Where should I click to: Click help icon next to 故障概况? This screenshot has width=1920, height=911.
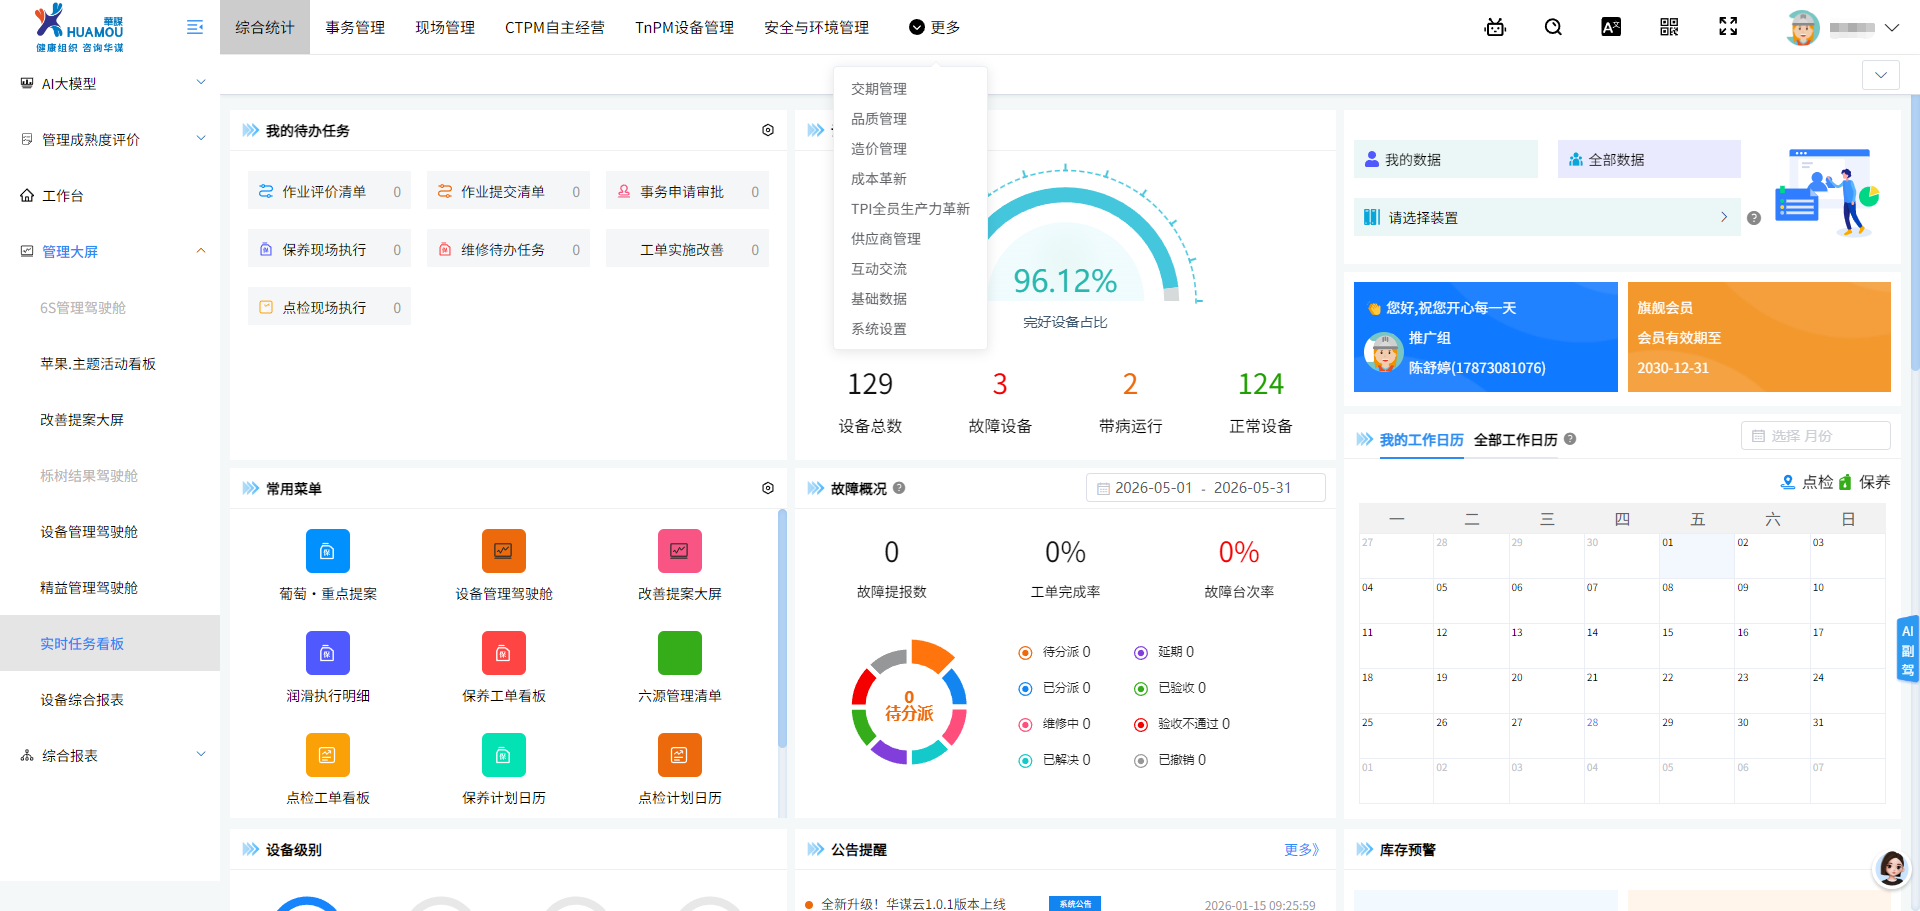coord(899,488)
